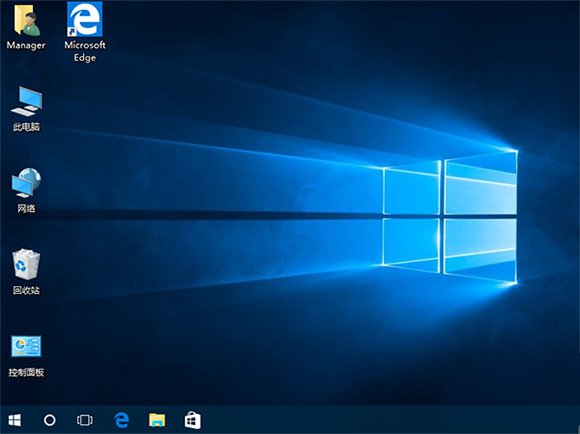The image size is (580, 434).
Task: Click the '此电脑' label text
Action: coord(26,127)
